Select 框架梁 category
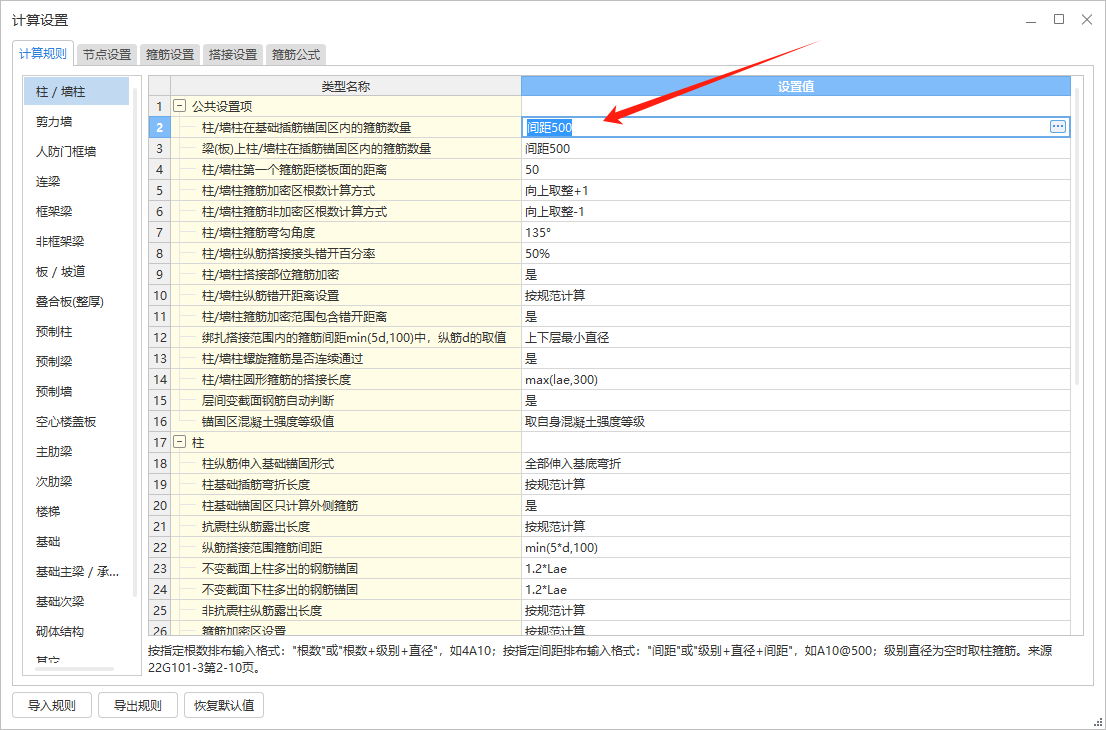Viewport: 1106px width, 730px height. click(77, 212)
